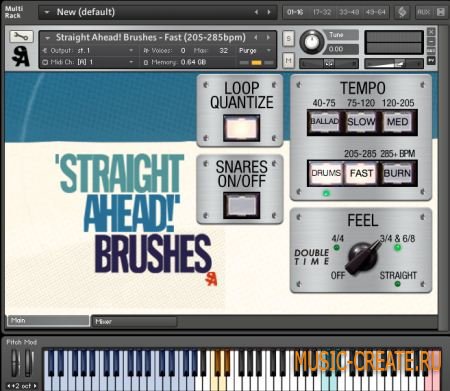The width and height of the screenshot is (450, 391).
Task: Click the pan slider in instrument header
Action: tap(329, 63)
